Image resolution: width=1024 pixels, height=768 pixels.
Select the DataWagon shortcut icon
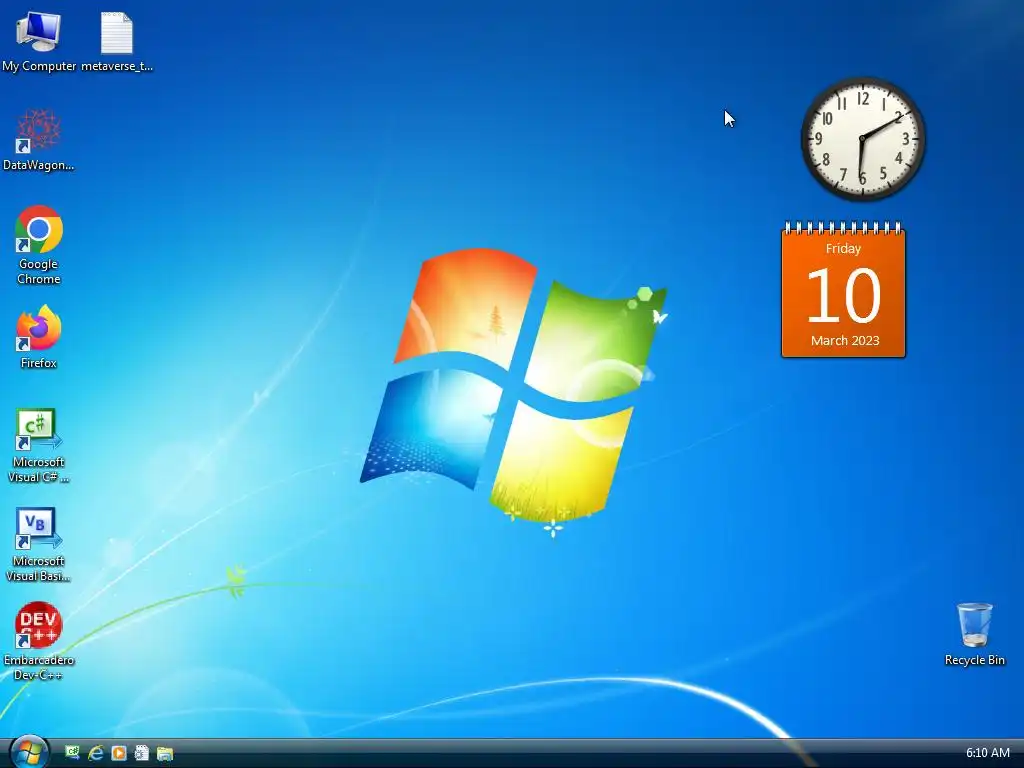click(x=39, y=140)
